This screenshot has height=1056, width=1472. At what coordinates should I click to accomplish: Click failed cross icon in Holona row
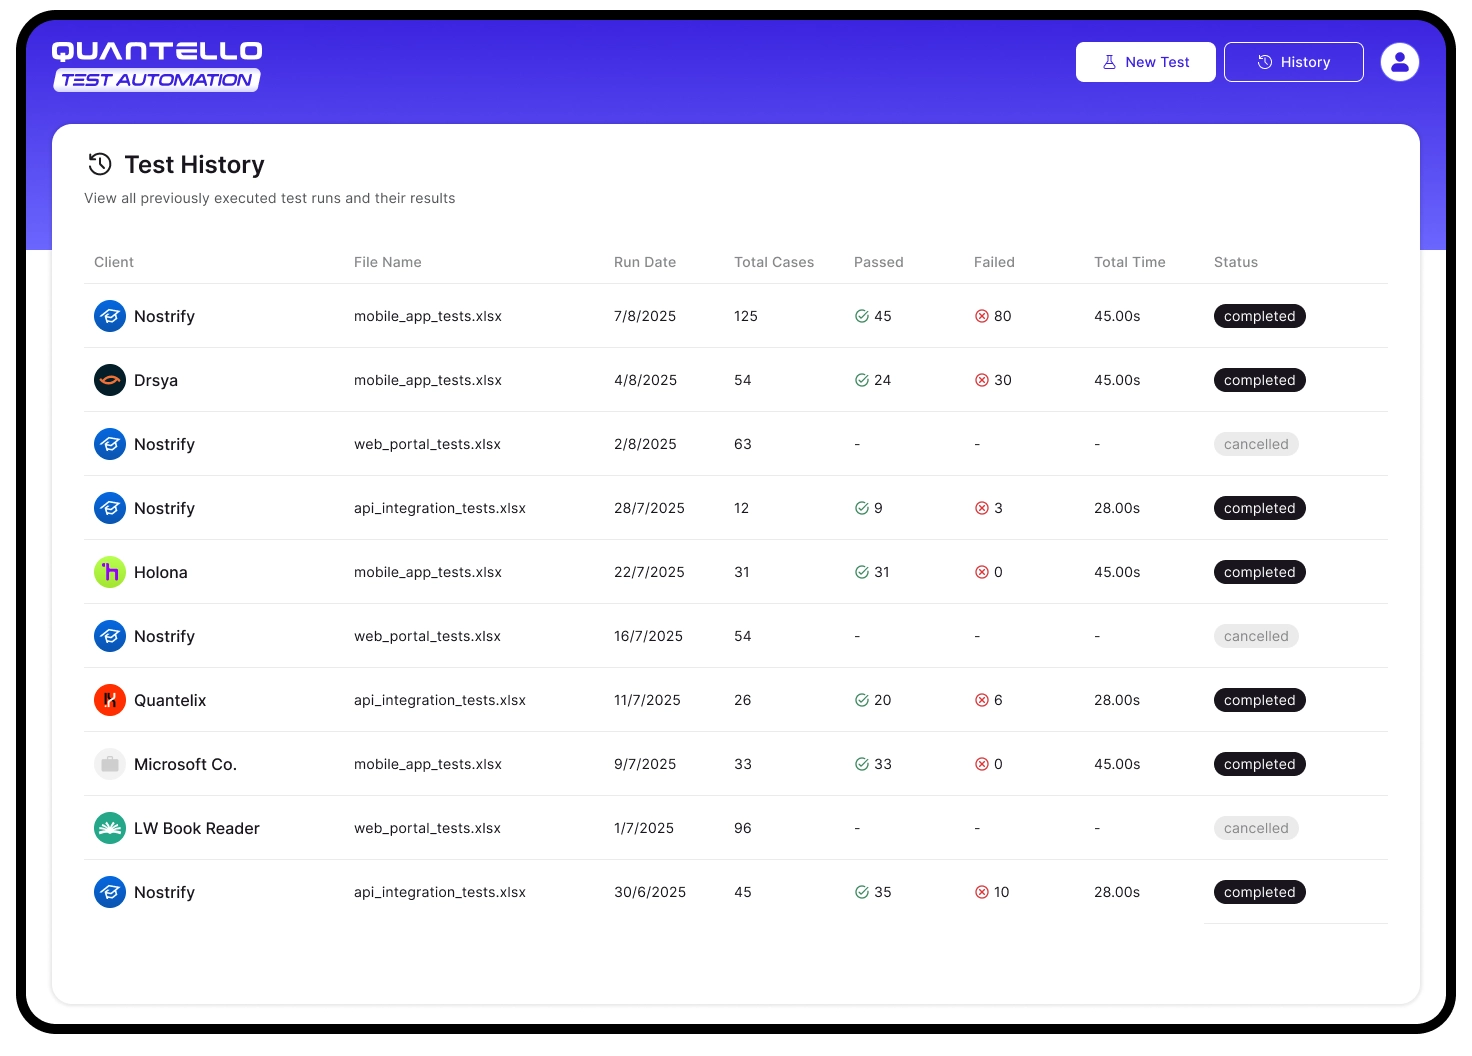(981, 572)
